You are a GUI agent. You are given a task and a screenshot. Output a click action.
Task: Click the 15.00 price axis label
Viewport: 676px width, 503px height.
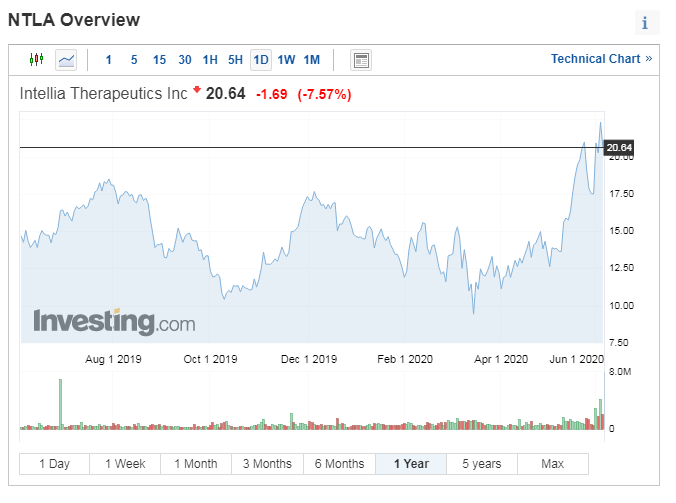[621, 231]
